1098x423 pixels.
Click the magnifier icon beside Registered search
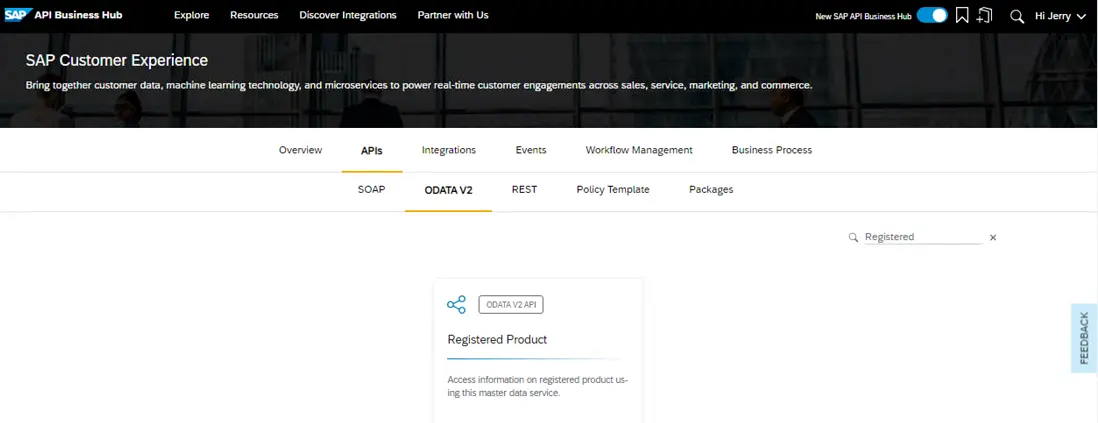click(853, 238)
